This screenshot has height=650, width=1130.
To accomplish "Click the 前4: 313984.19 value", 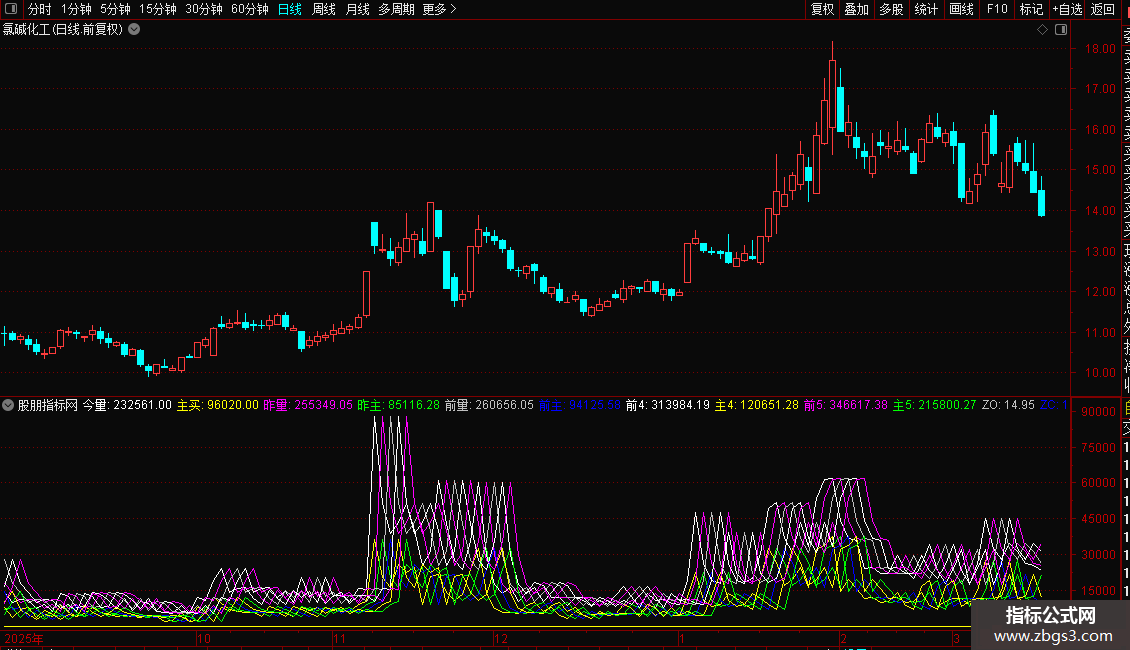I will point(667,405).
